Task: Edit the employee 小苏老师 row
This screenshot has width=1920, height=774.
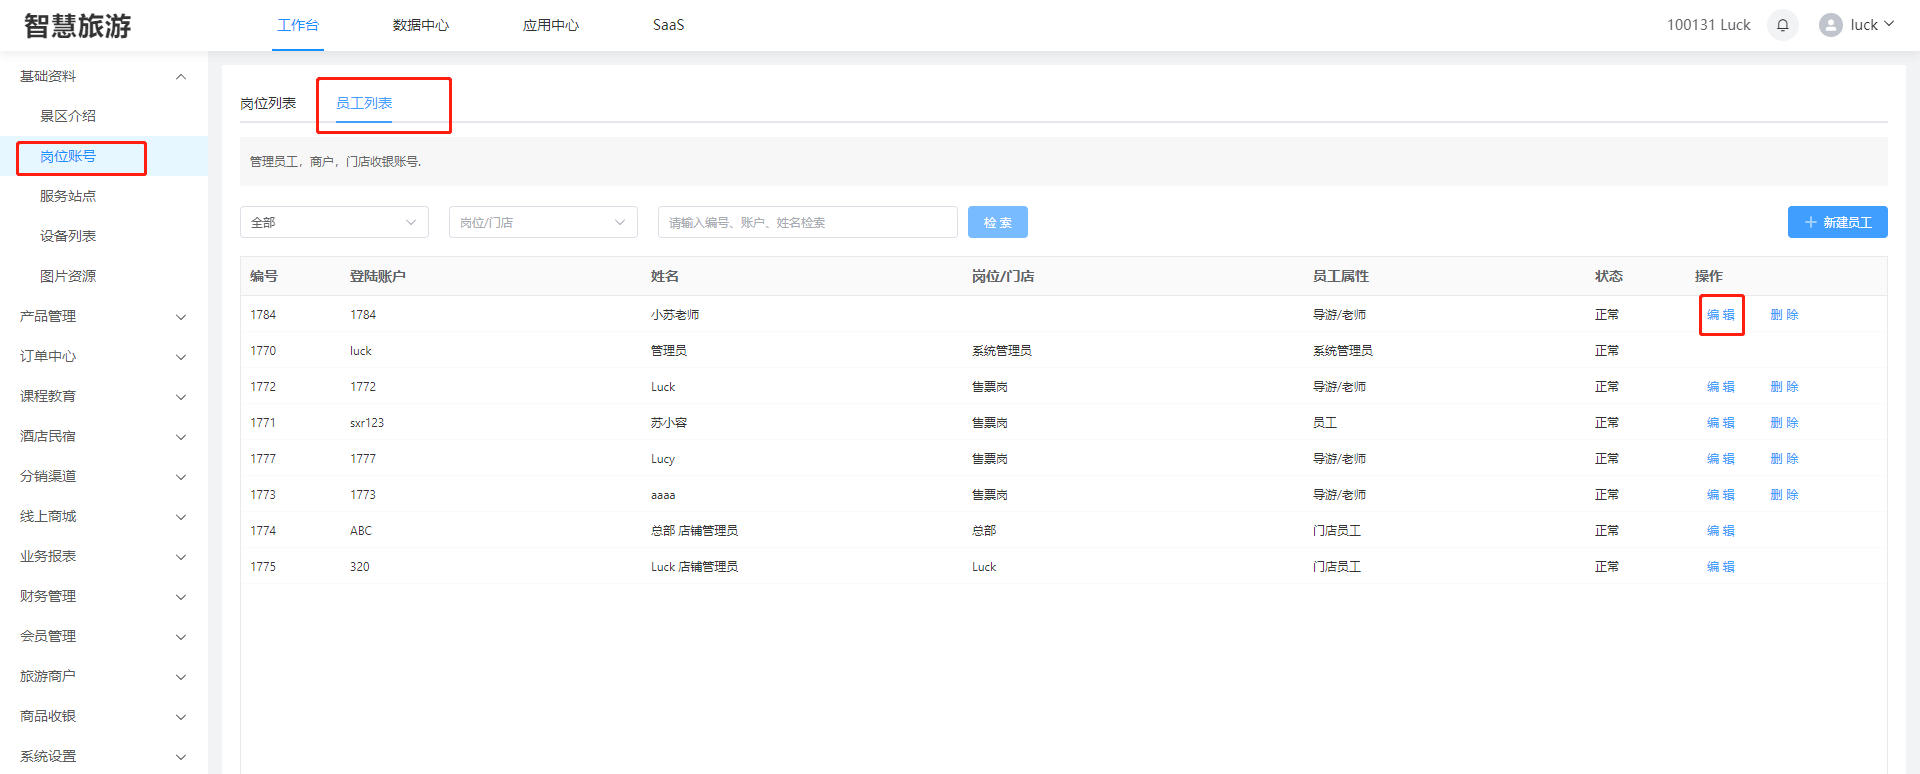Action: pyautogui.click(x=1720, y=314)
